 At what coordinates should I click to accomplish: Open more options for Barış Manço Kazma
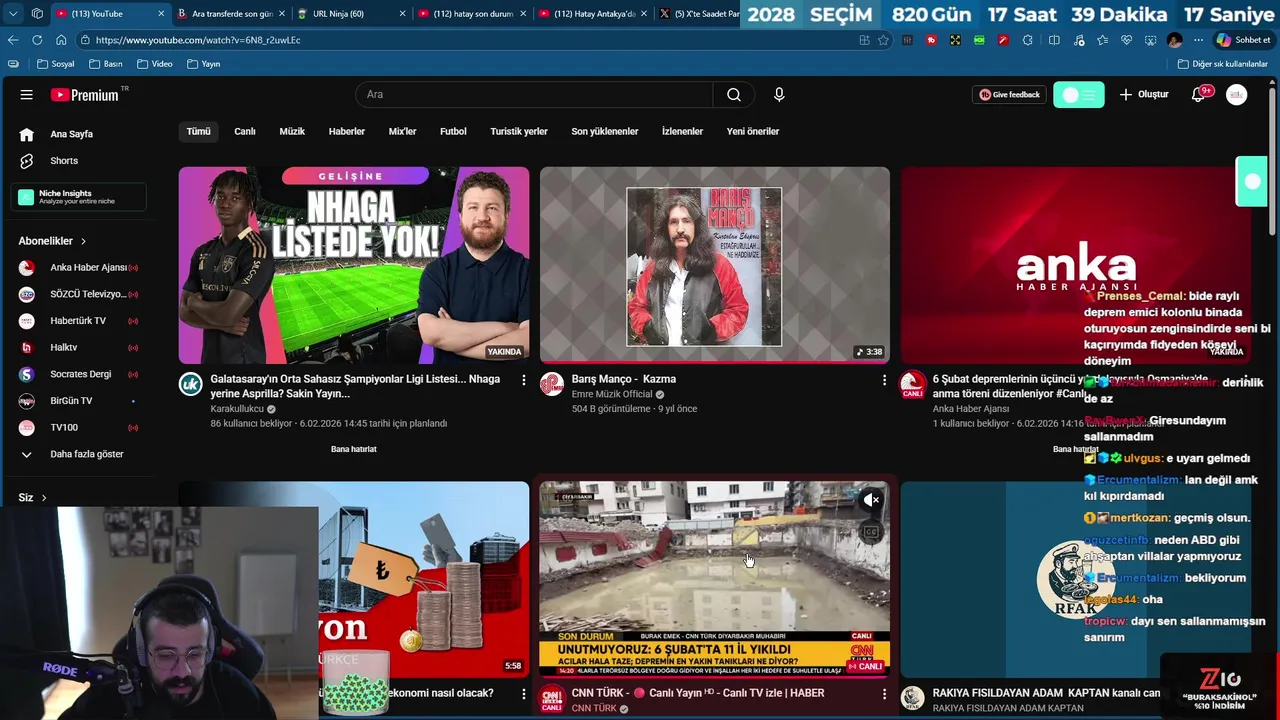[x=884, y=380]
